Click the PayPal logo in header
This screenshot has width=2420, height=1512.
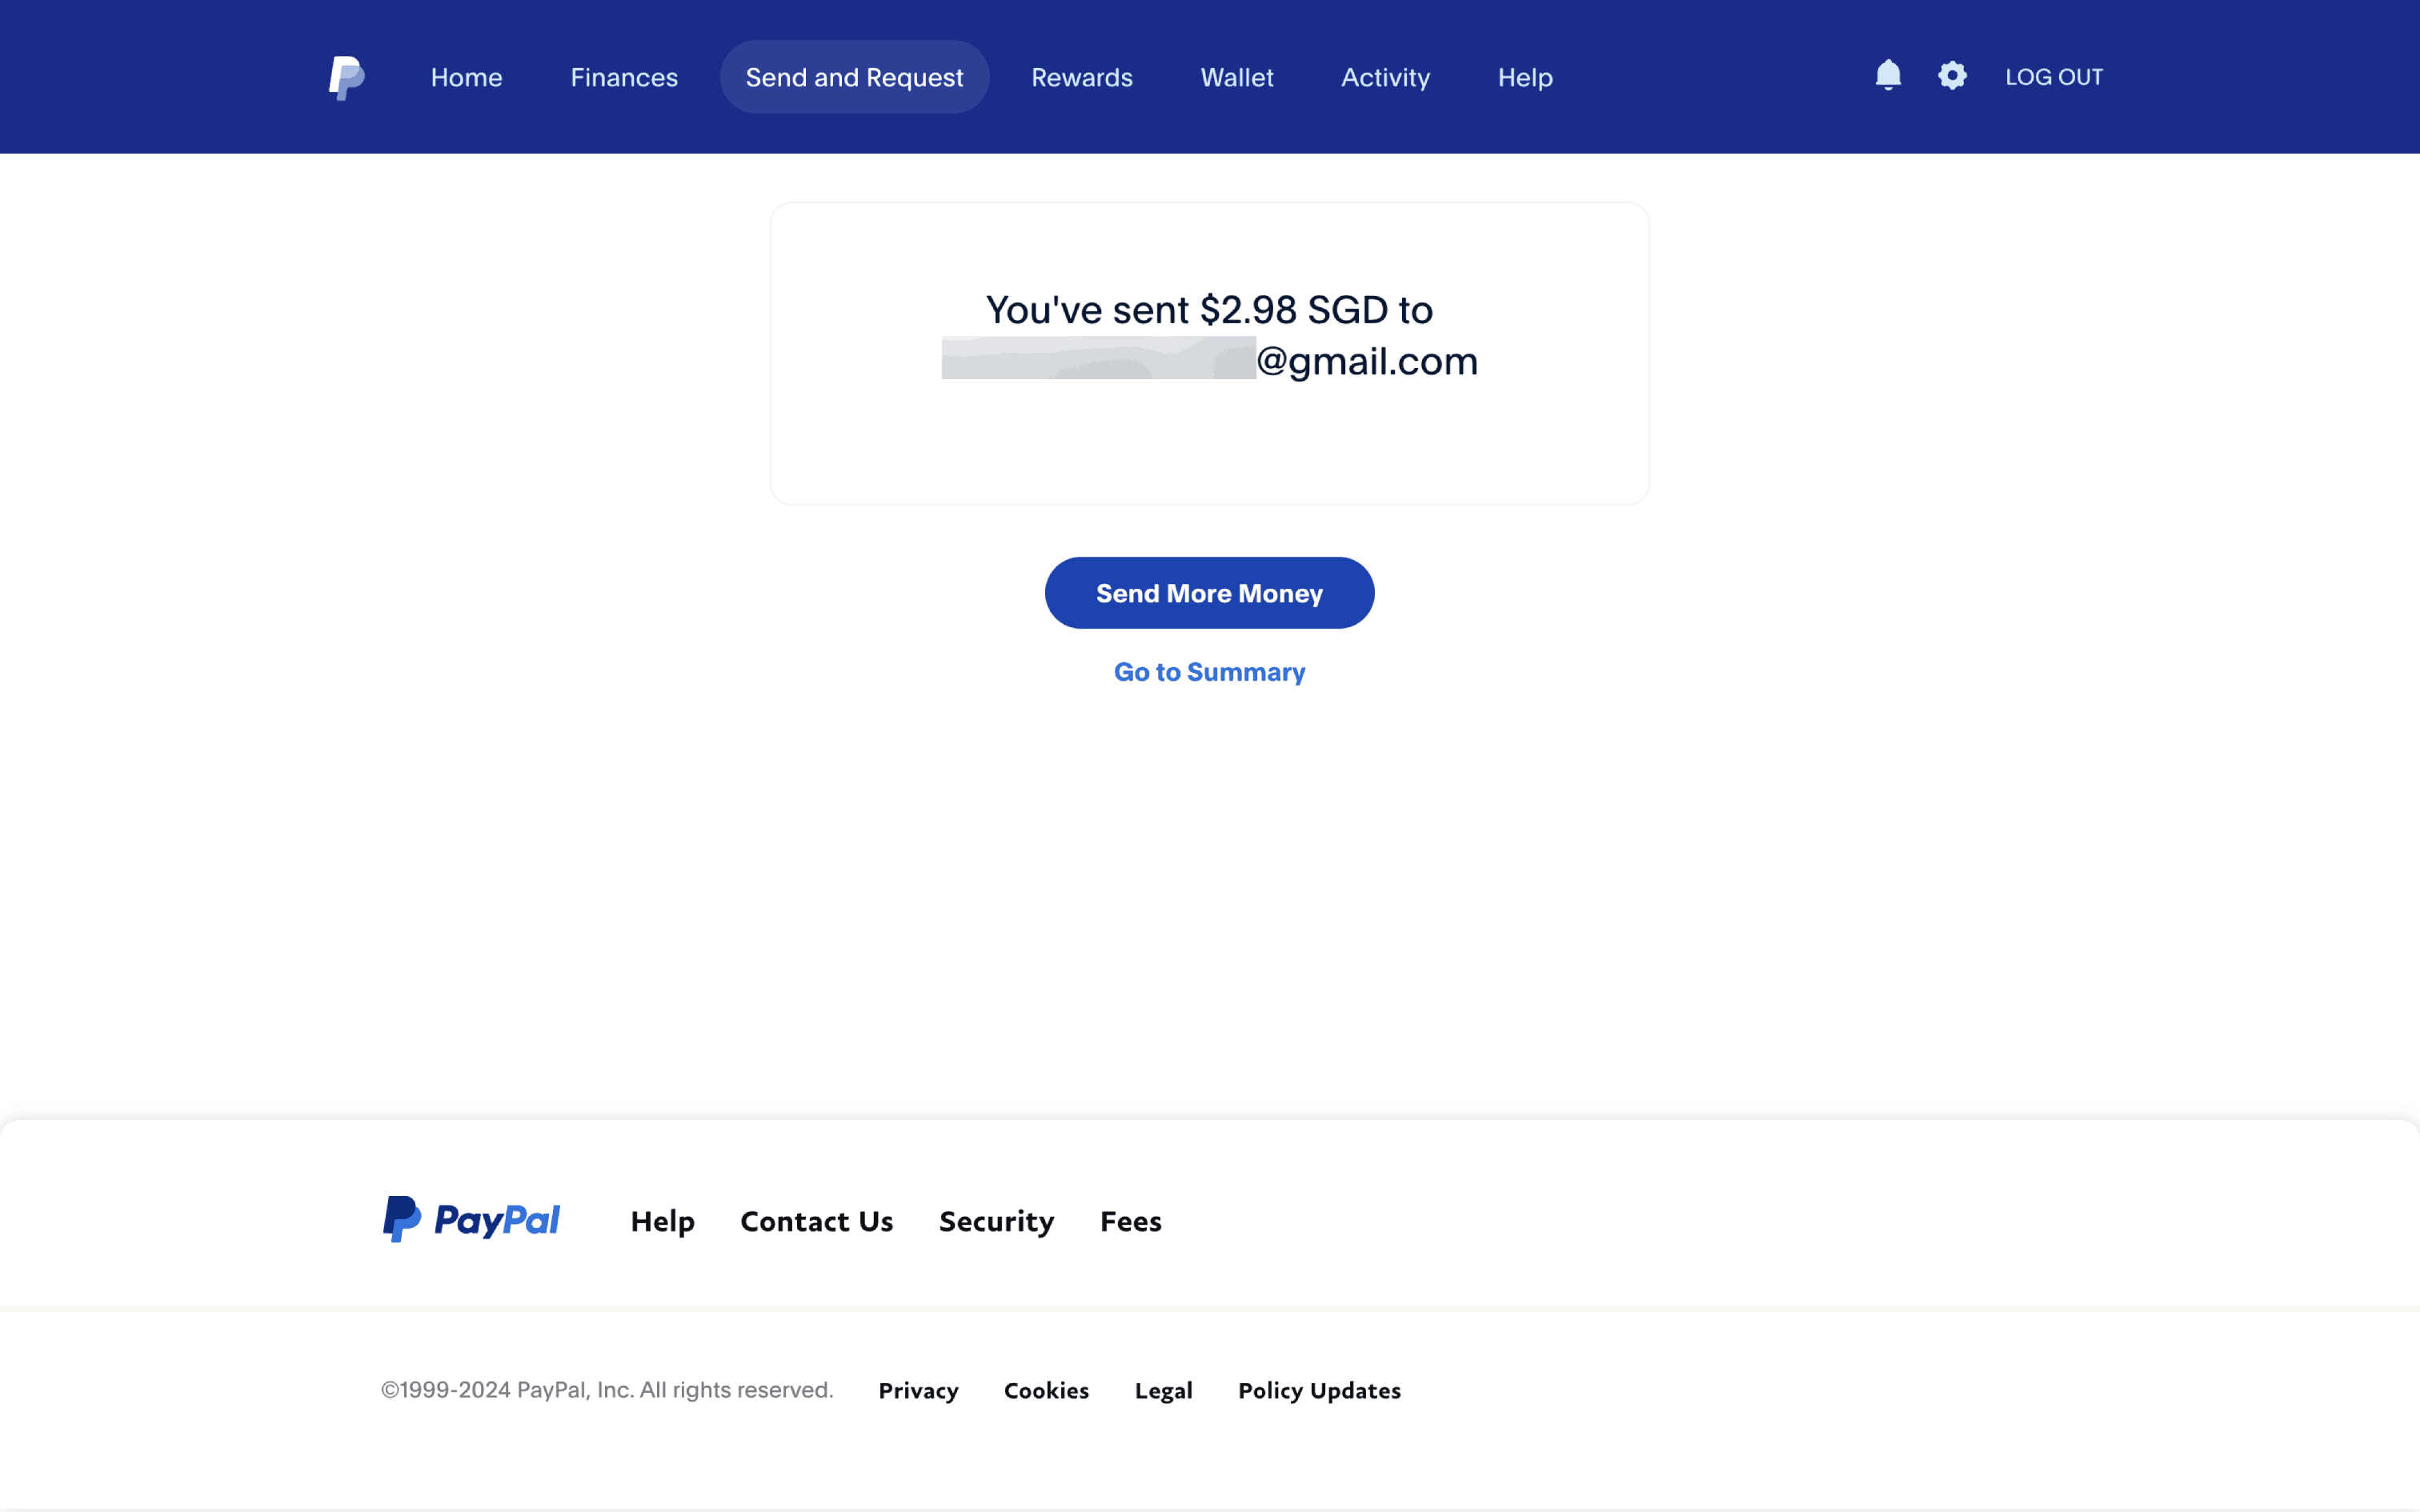tap(346, 77)
